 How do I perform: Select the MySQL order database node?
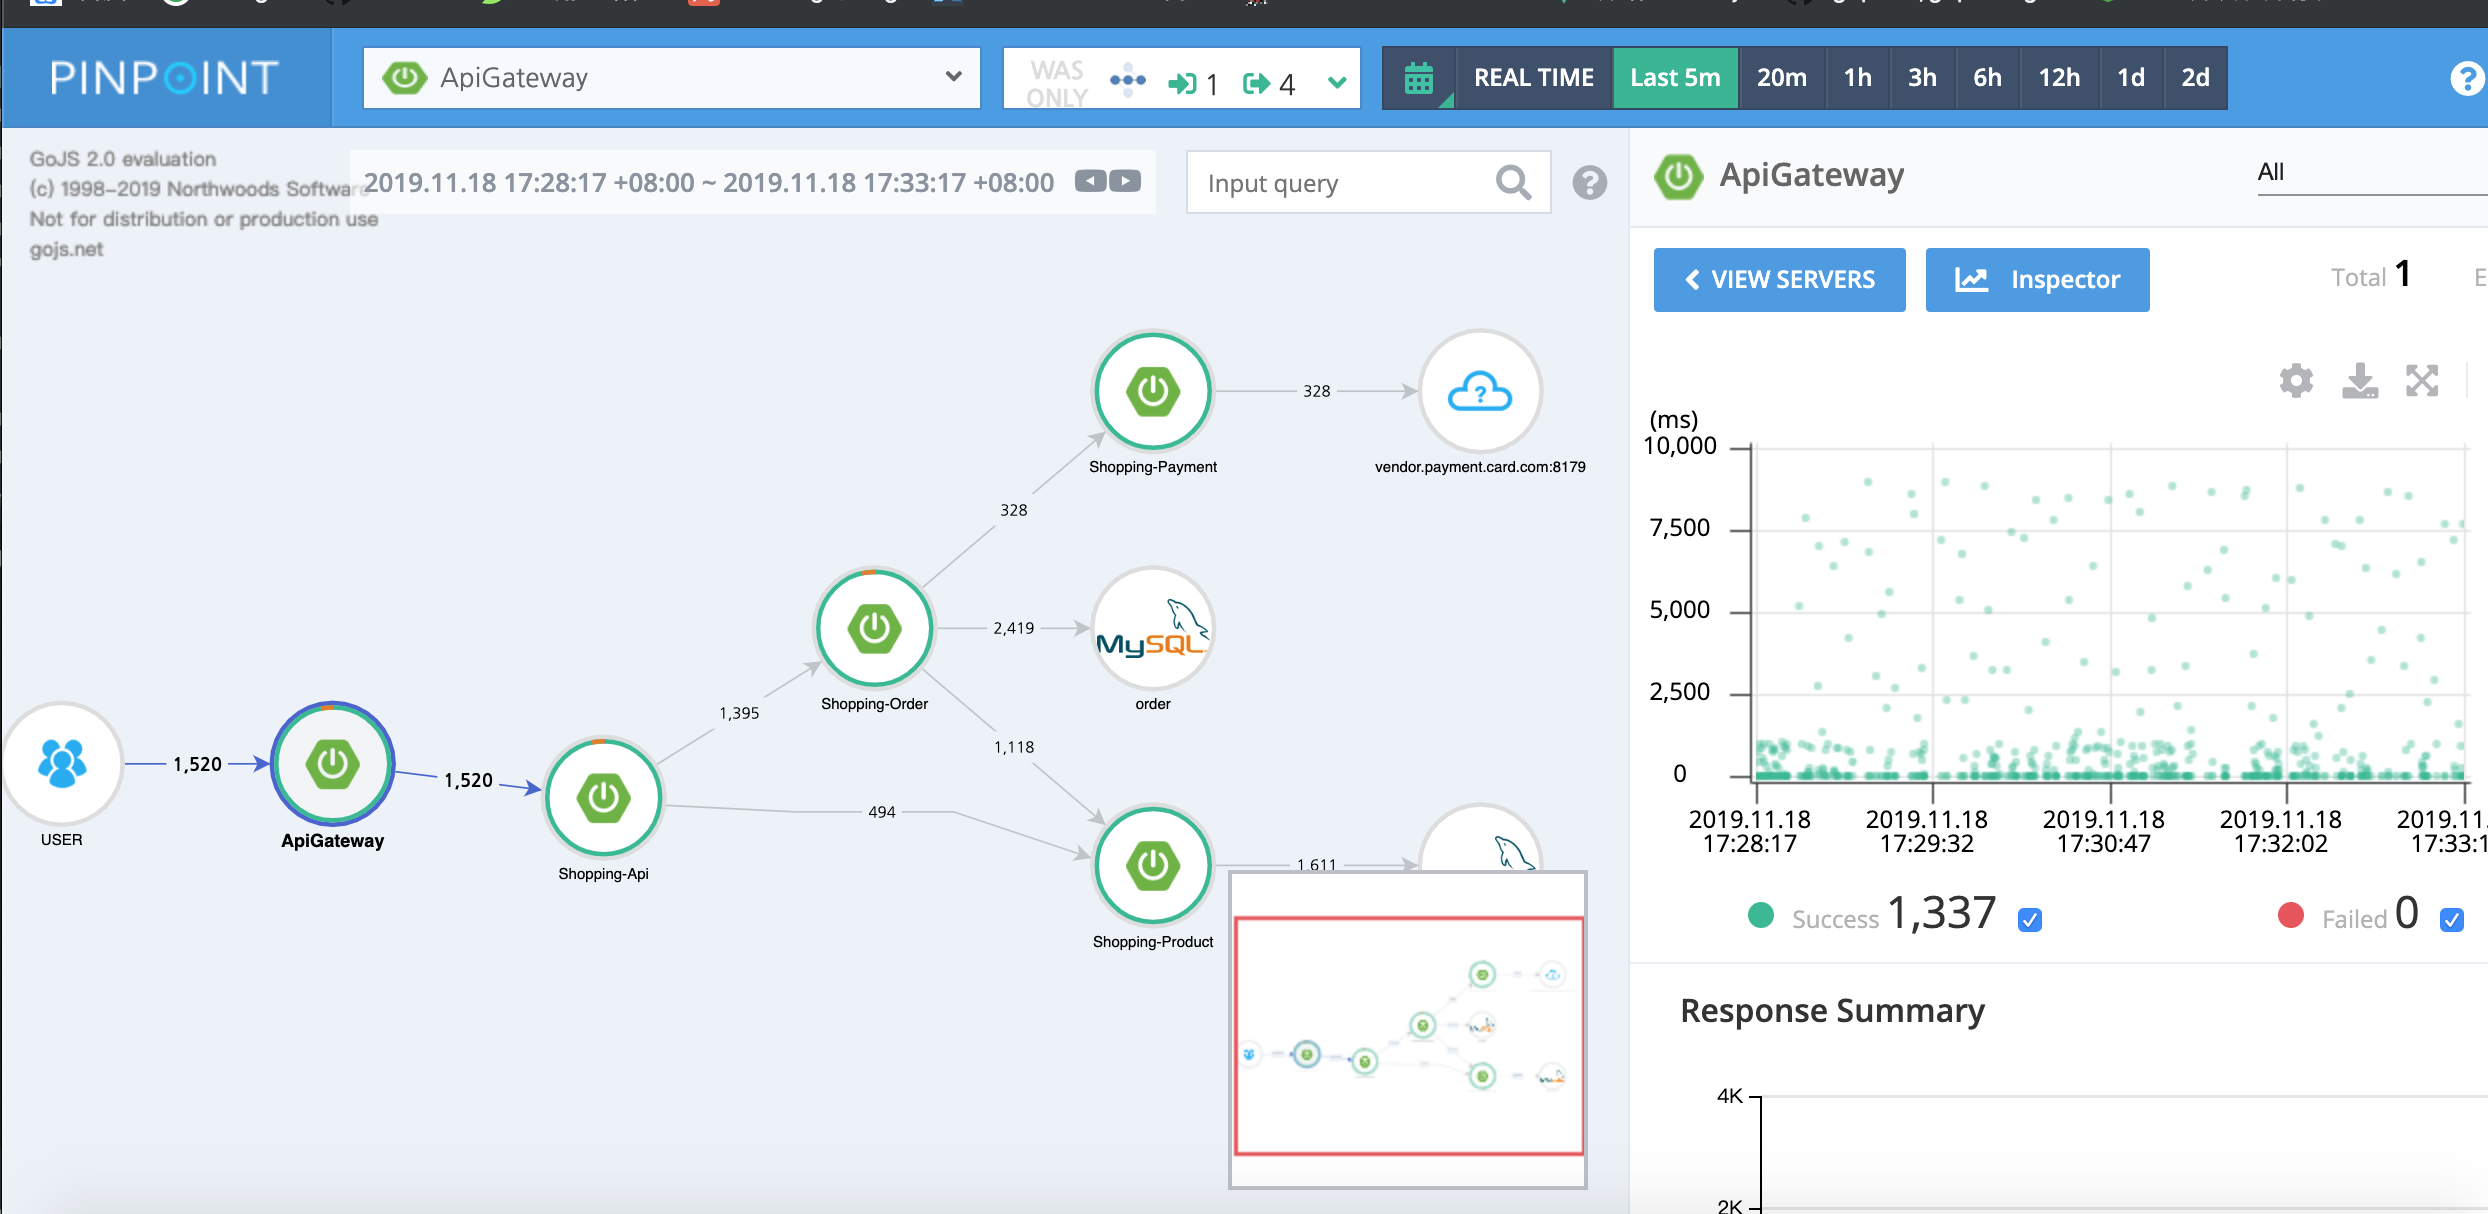[x=1153, y=629]
